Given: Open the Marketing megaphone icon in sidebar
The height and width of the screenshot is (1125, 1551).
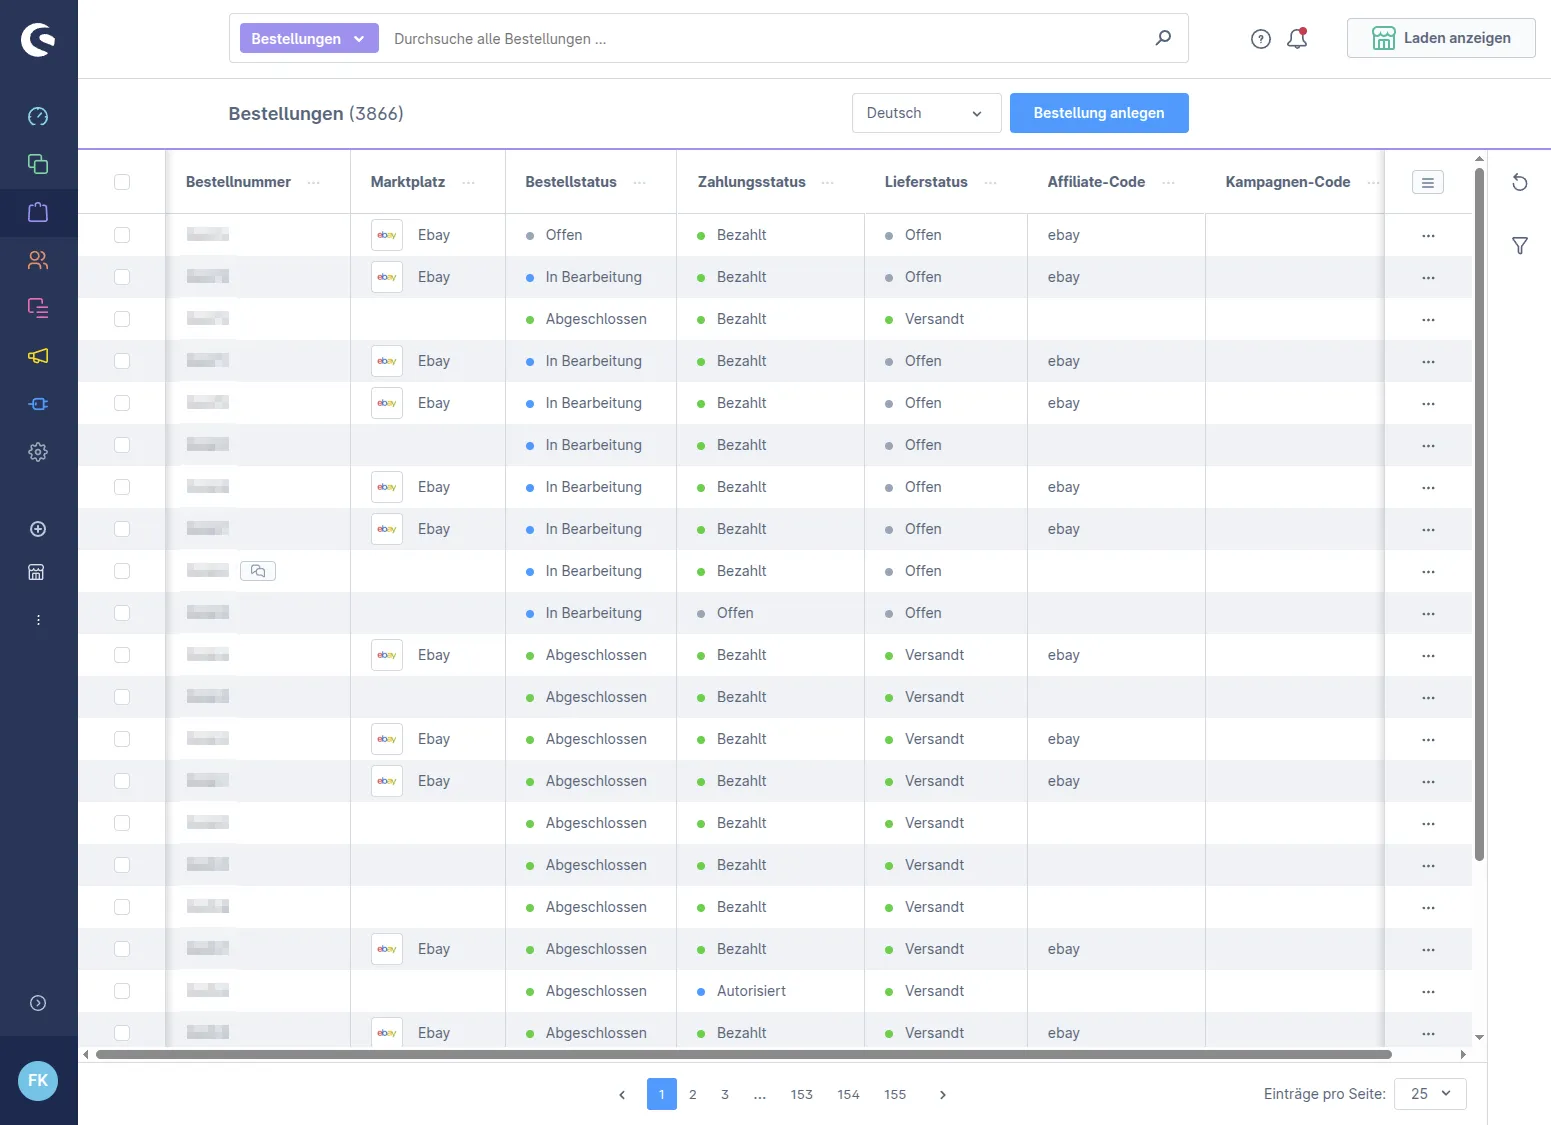Looking at the screenshot, I should click(38, 356).
